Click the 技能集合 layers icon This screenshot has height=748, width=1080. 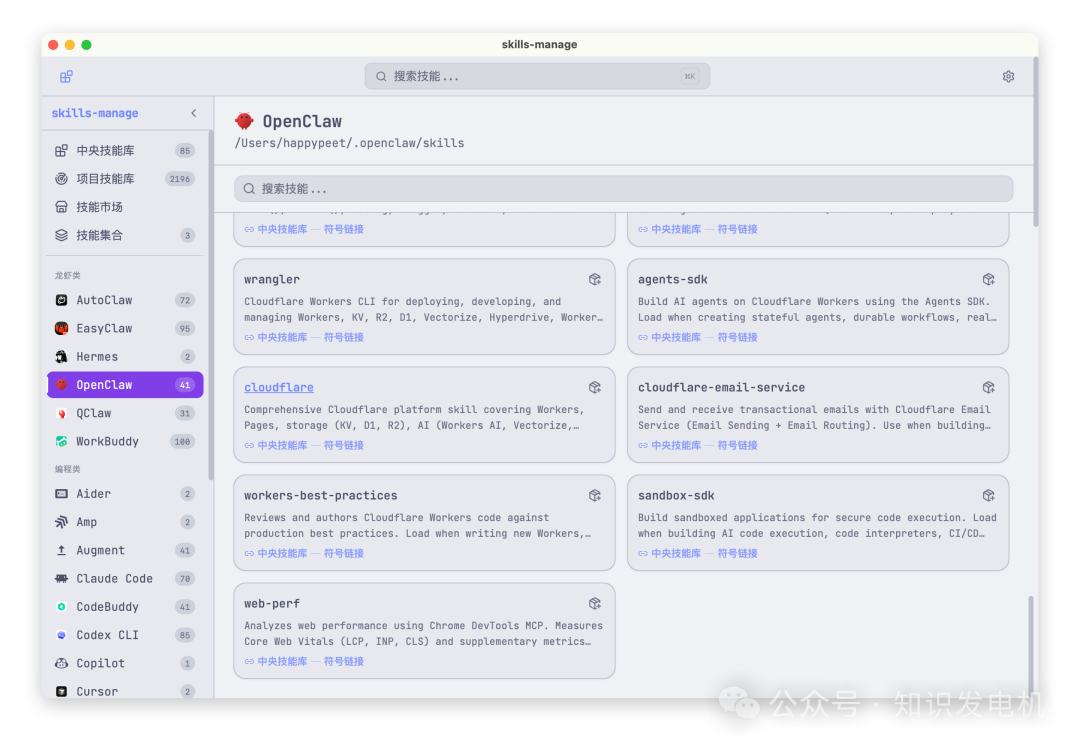coord(61,235)
